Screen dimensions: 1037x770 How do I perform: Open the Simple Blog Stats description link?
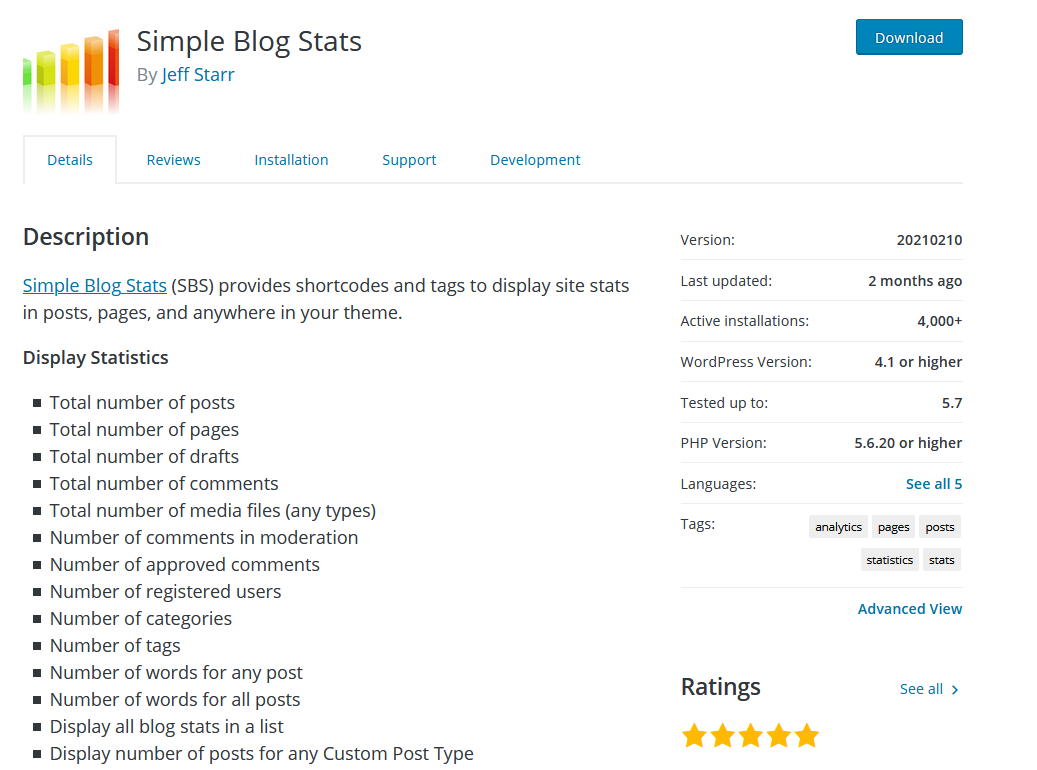coord(94,285)
